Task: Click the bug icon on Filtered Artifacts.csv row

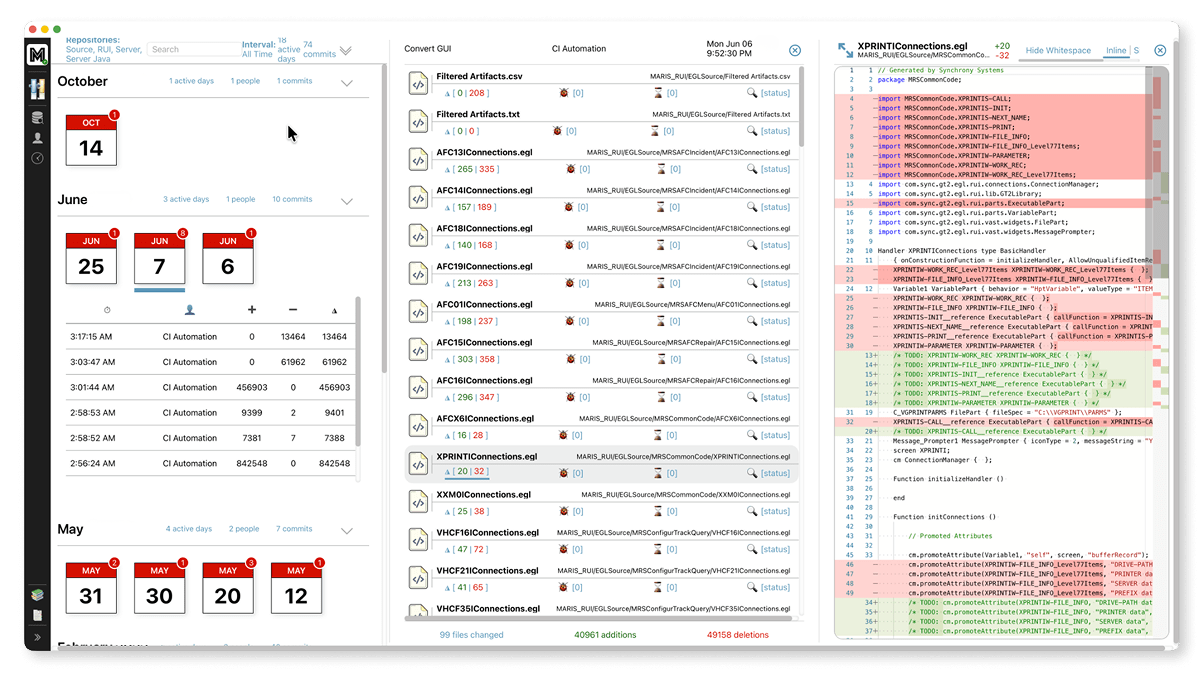Action: 563,92
